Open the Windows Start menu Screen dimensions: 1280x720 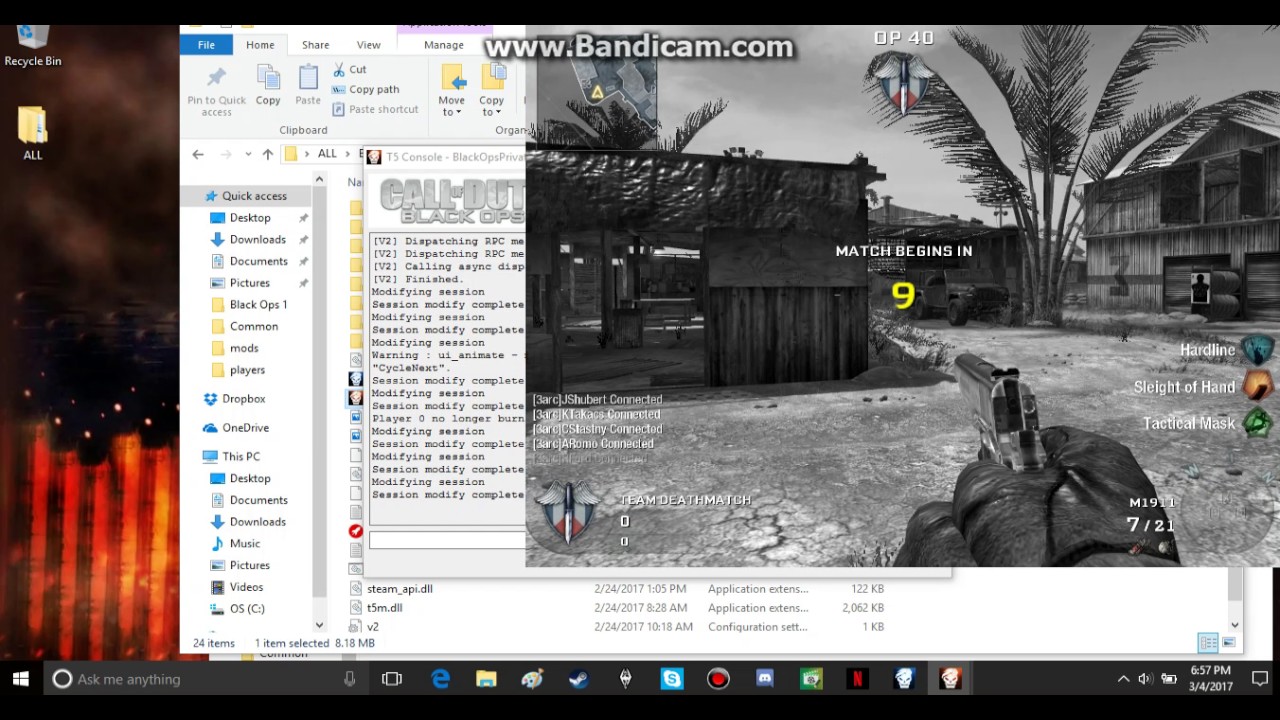tap(20, 679)
